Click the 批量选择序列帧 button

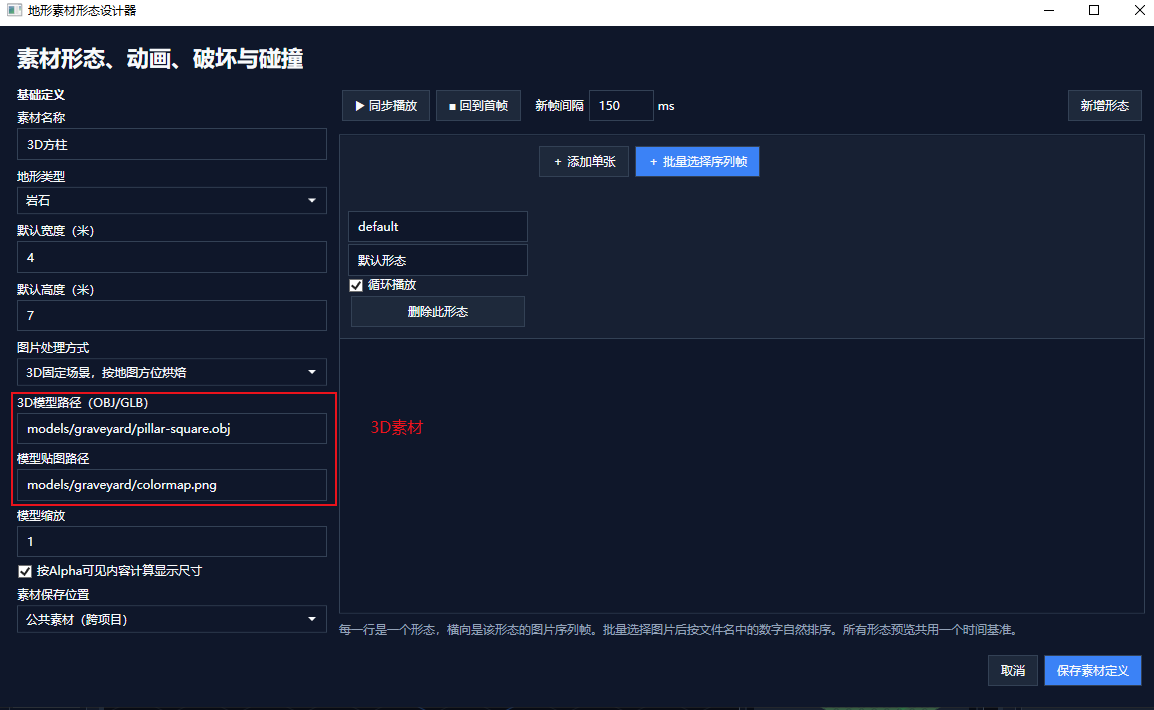697,162
